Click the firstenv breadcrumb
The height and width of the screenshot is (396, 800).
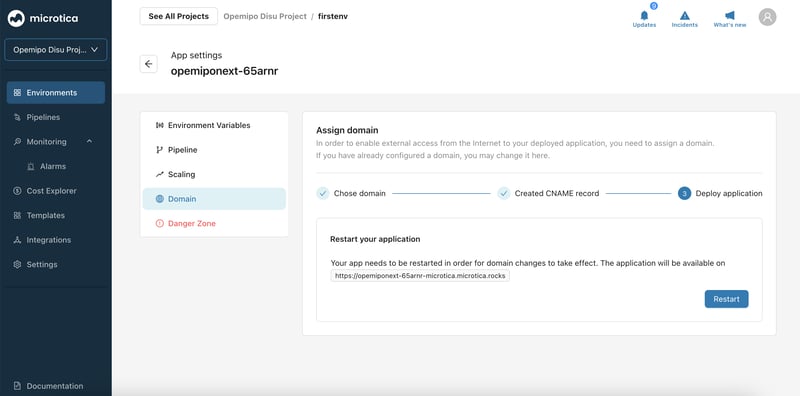point(333,16)
